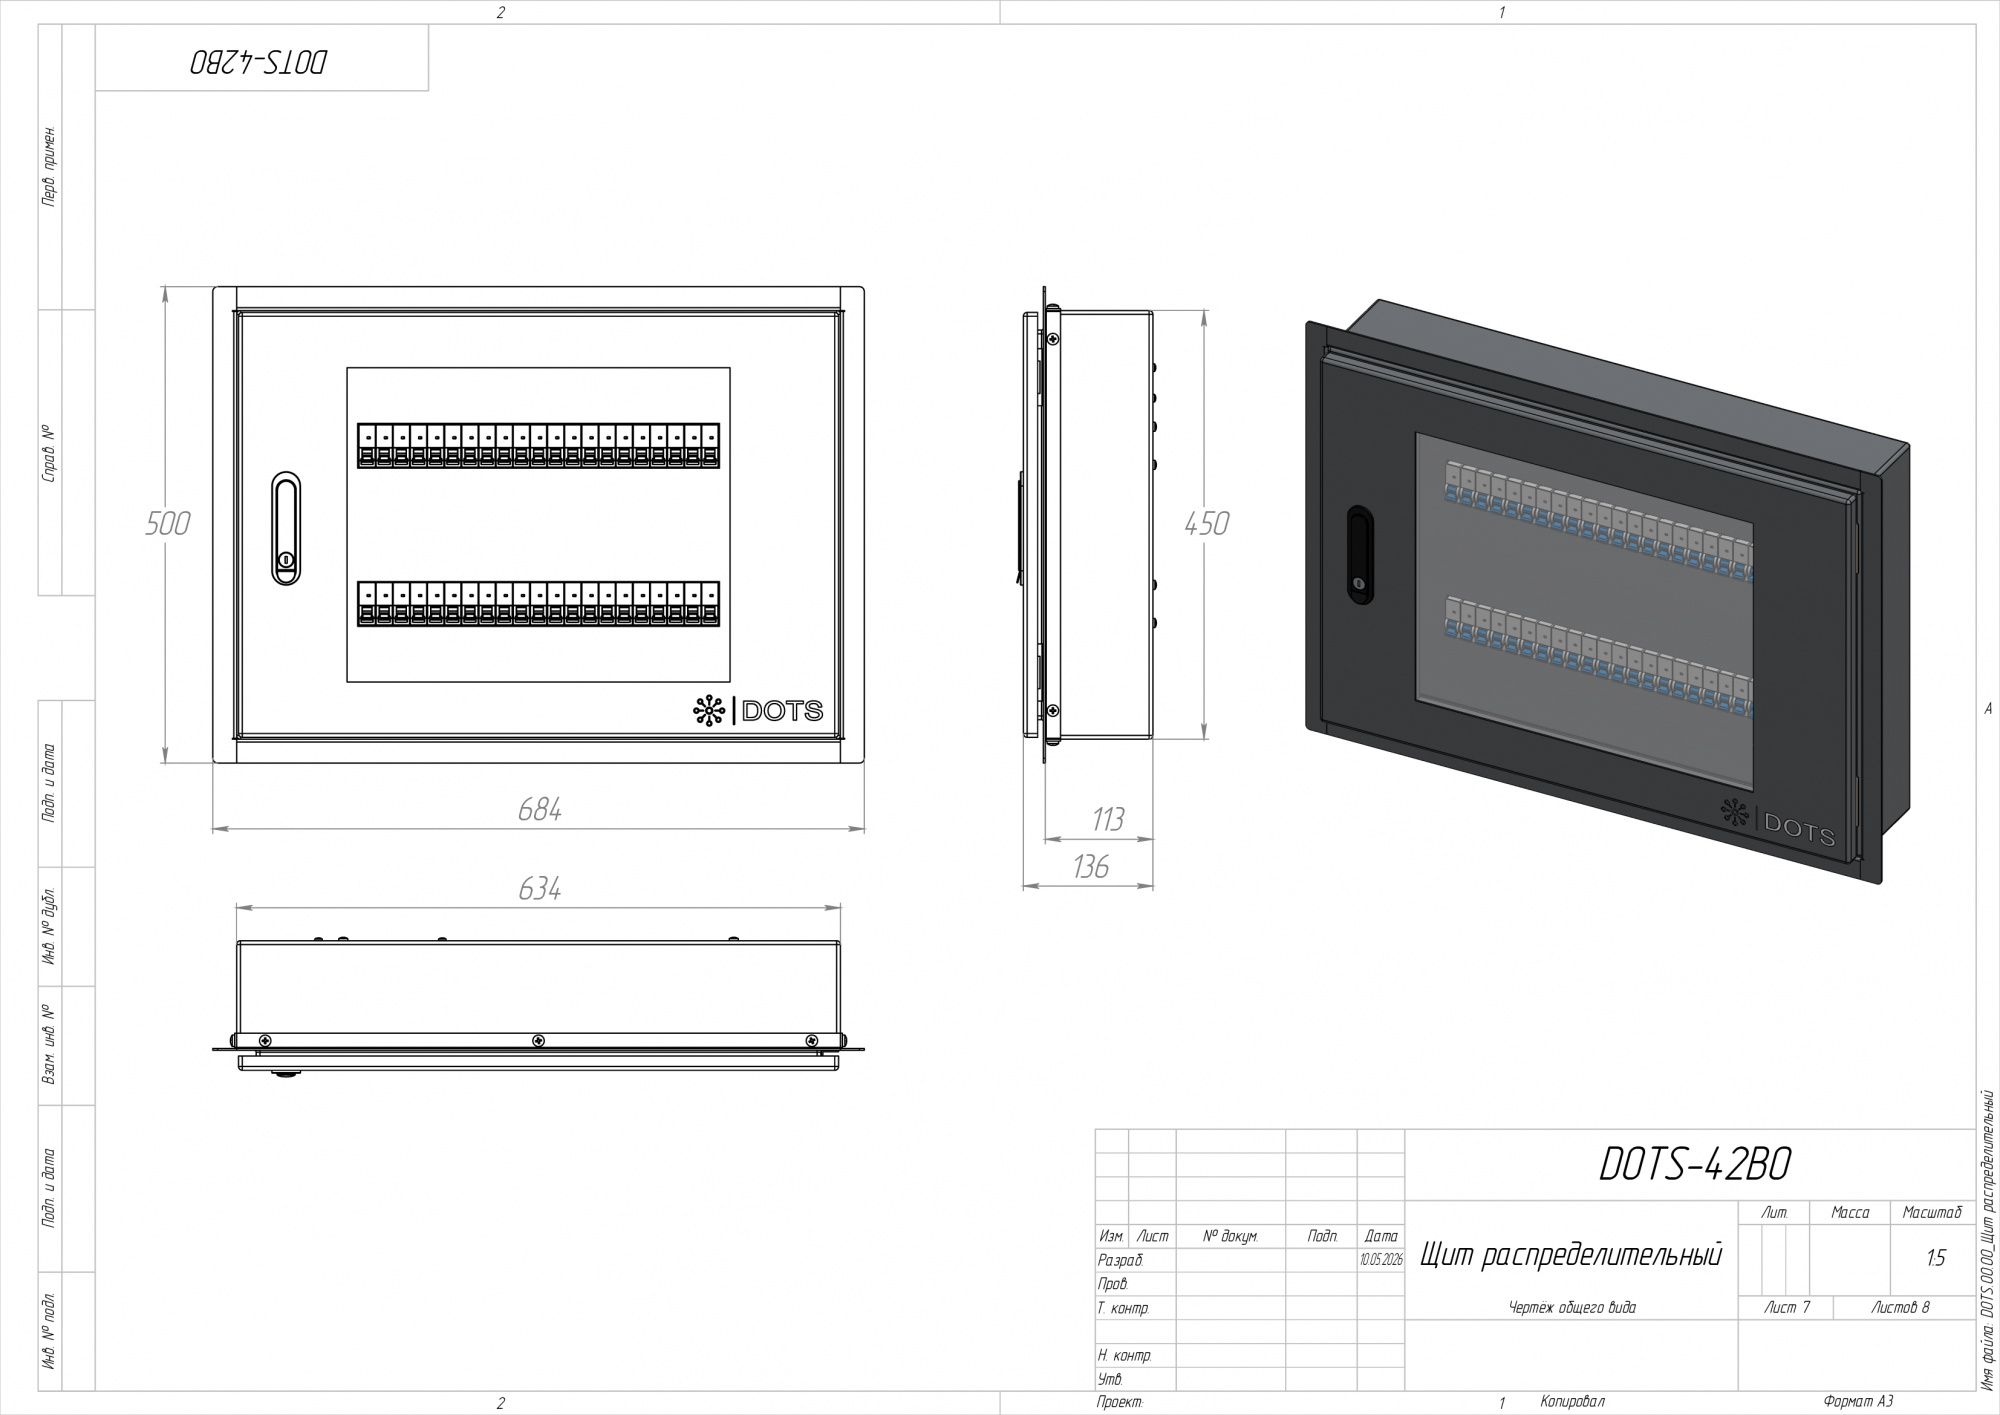Click zone marker "2" on the top border
This screenshot has height=1415, width=2000.
(500, 12)
